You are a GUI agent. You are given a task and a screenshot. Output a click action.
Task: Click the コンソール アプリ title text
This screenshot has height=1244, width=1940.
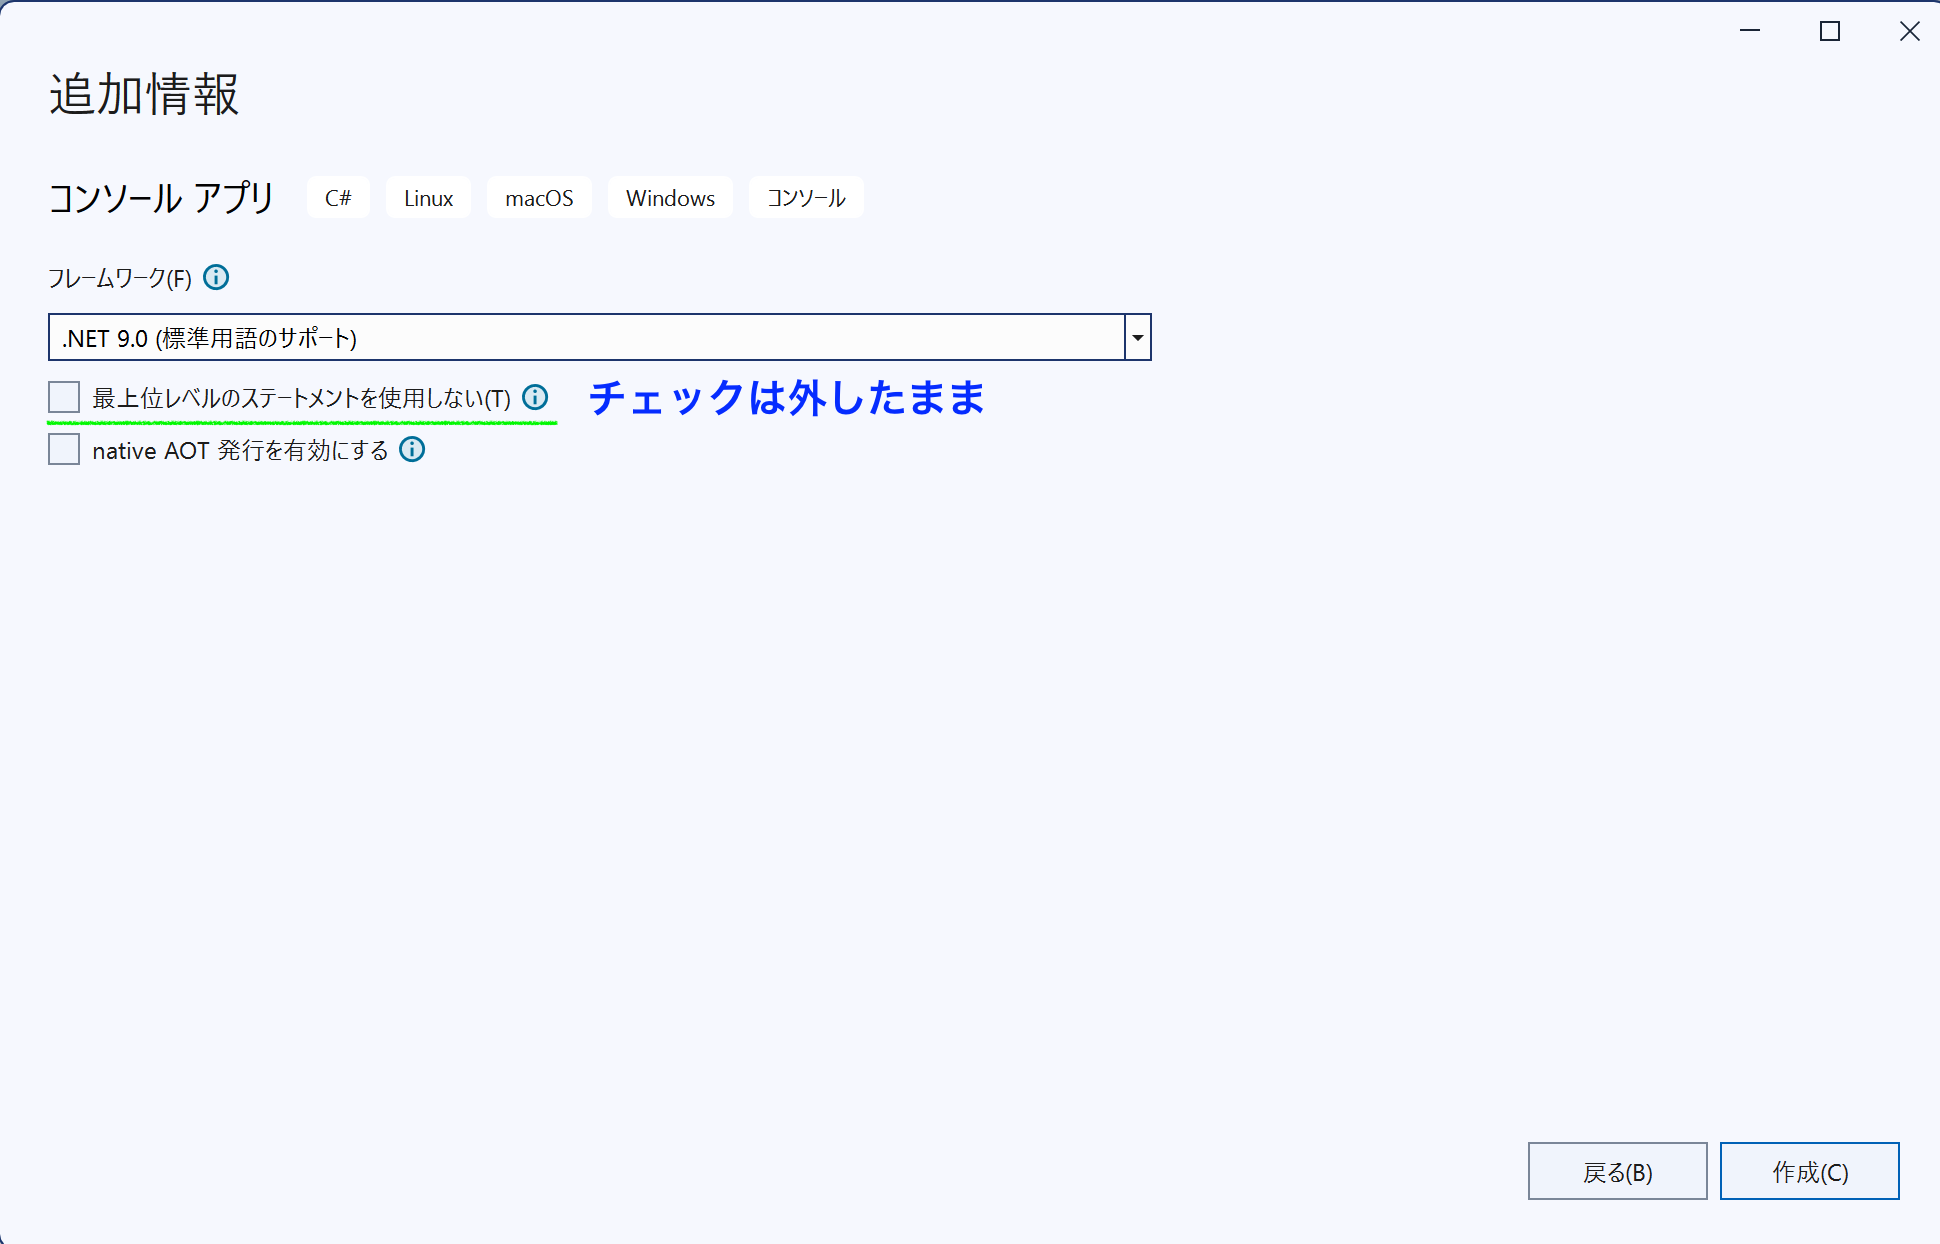pos(161,197)
